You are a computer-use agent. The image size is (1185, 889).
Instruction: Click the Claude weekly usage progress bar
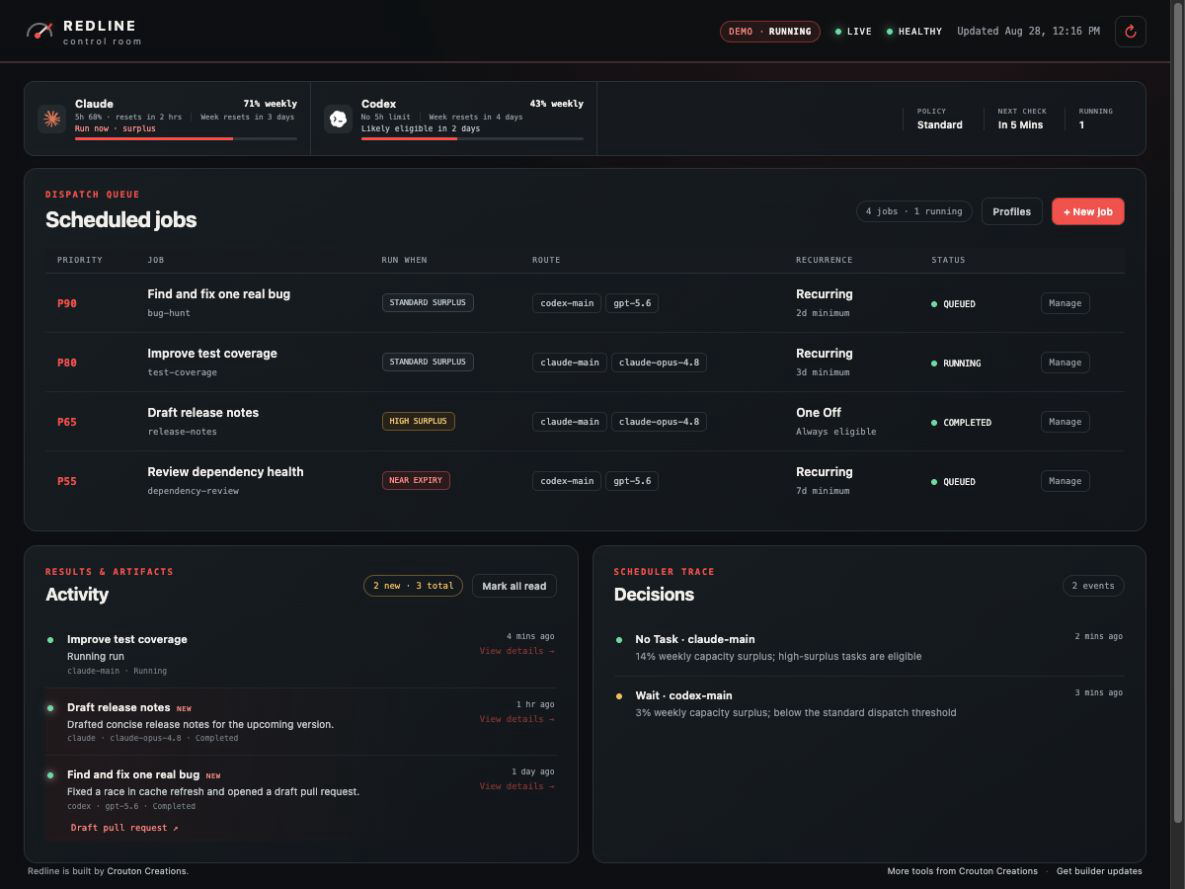186,139
